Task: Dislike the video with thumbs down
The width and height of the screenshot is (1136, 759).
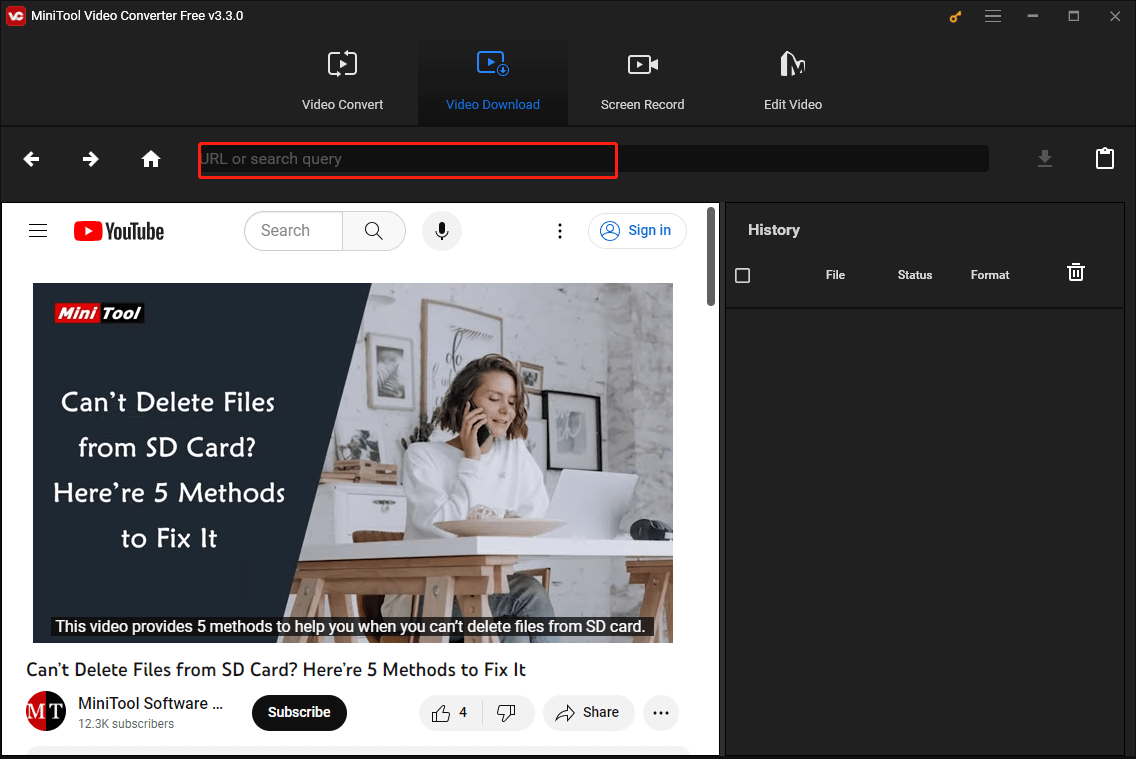Action: tap(506, 713)
